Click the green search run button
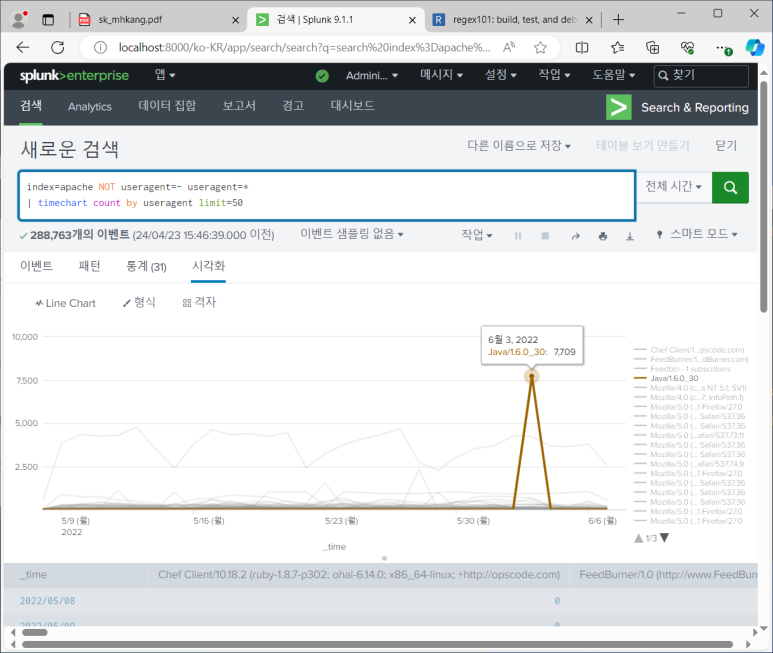Image resolution: width=773 pixels, height=653 pixels. [x=730, y=187]
